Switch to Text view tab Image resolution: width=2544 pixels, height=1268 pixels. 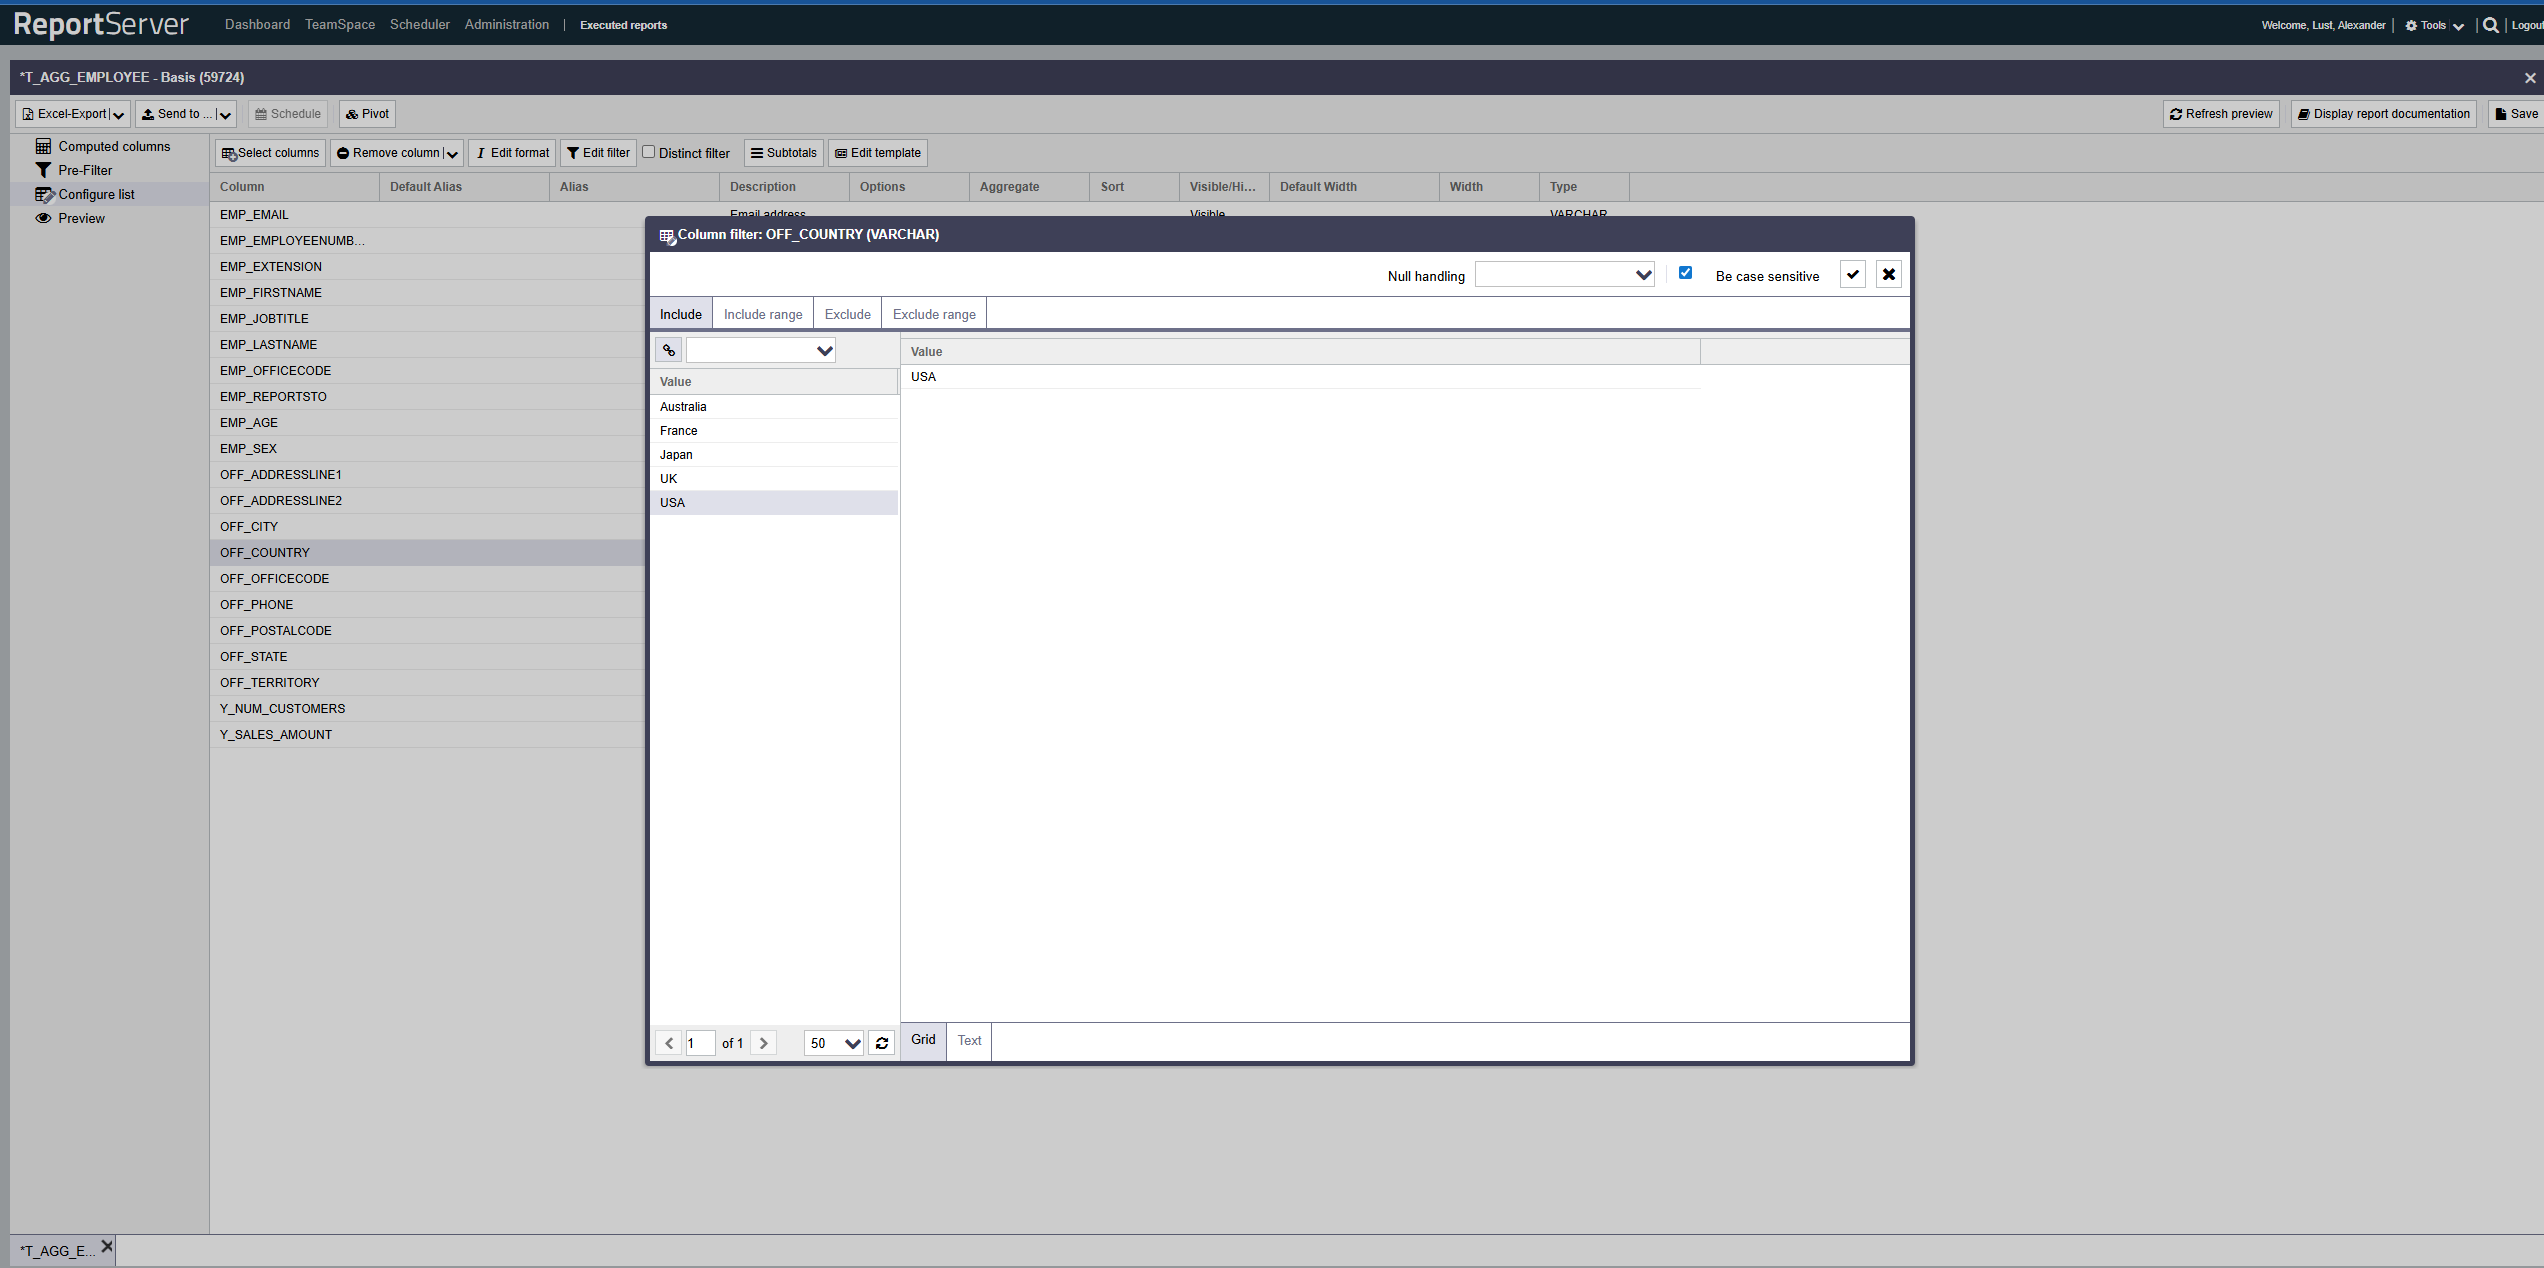click(969, 1040)
